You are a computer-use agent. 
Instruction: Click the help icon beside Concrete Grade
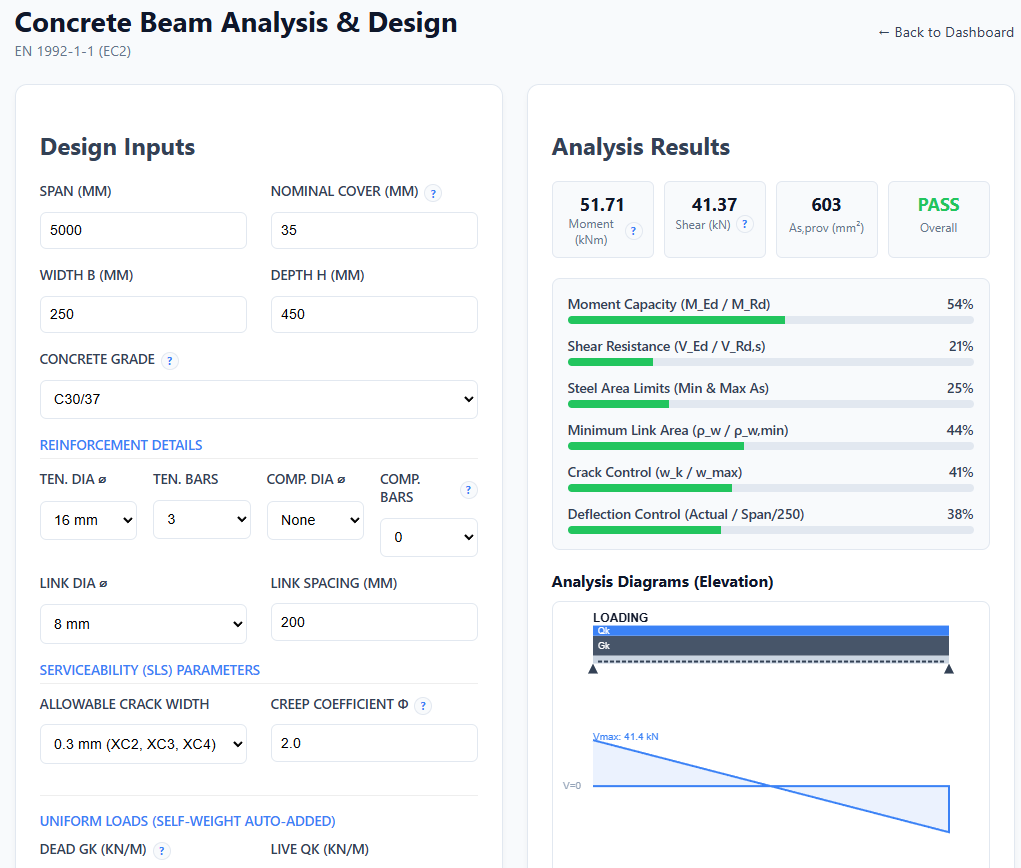170,361
